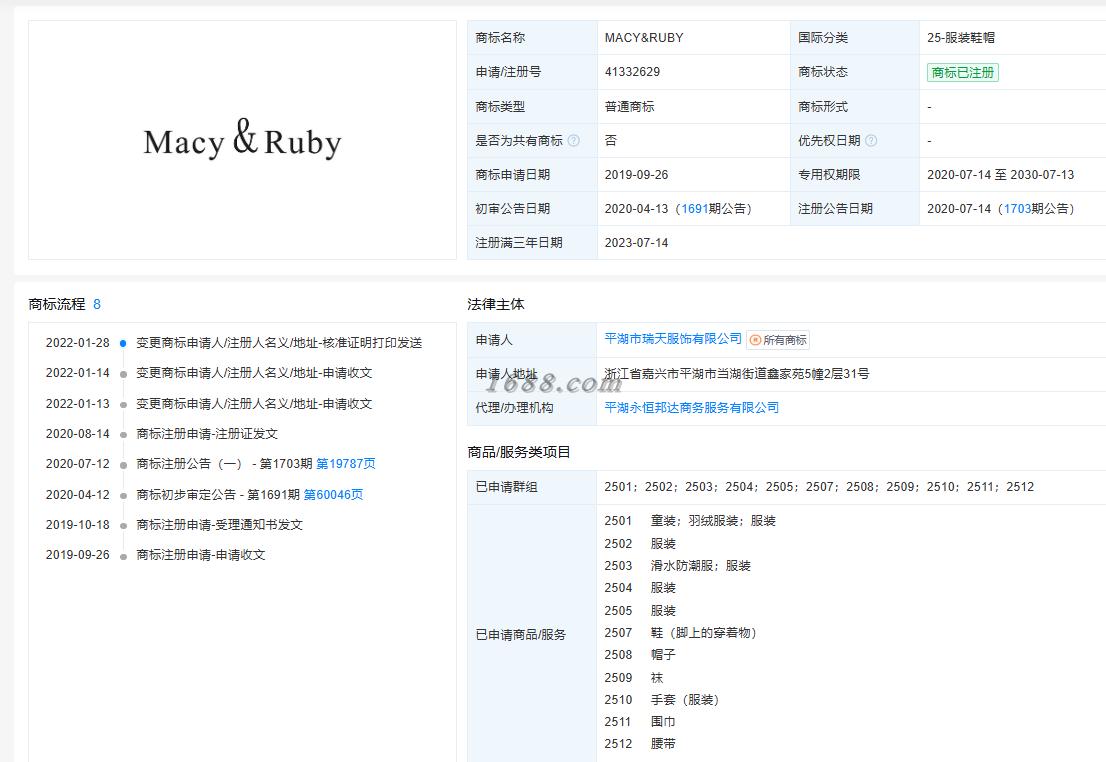
Task: Click the 所有商标 button
Action: coord(778,340)
